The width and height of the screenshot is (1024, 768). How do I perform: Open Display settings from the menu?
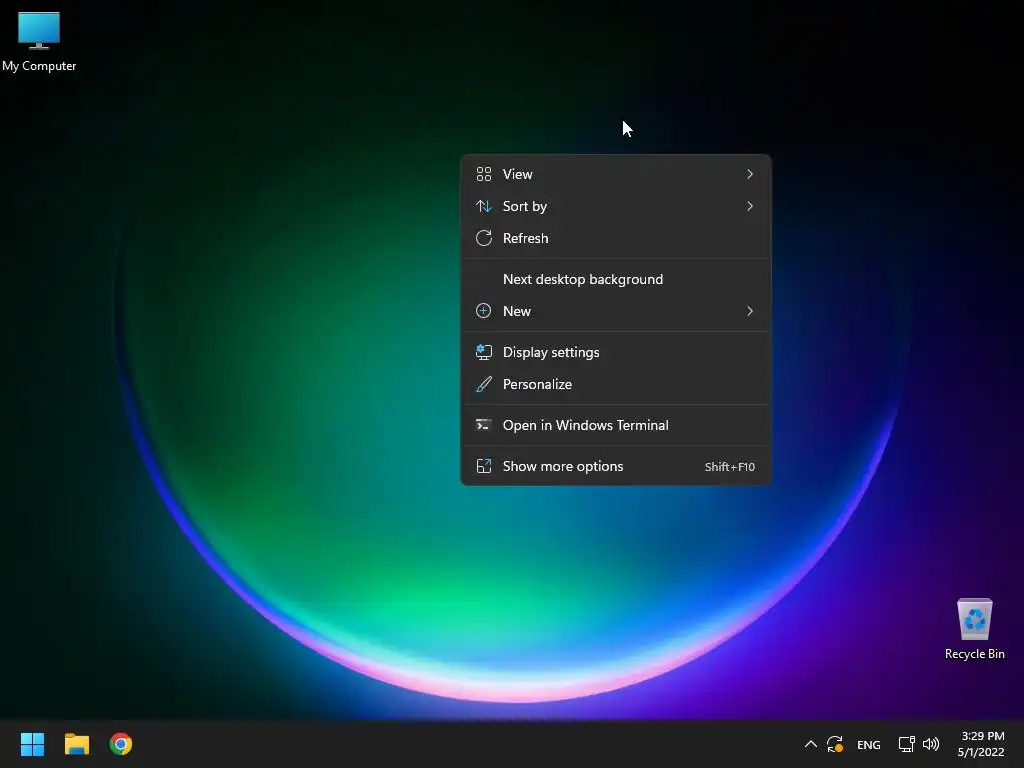point(616,353)
